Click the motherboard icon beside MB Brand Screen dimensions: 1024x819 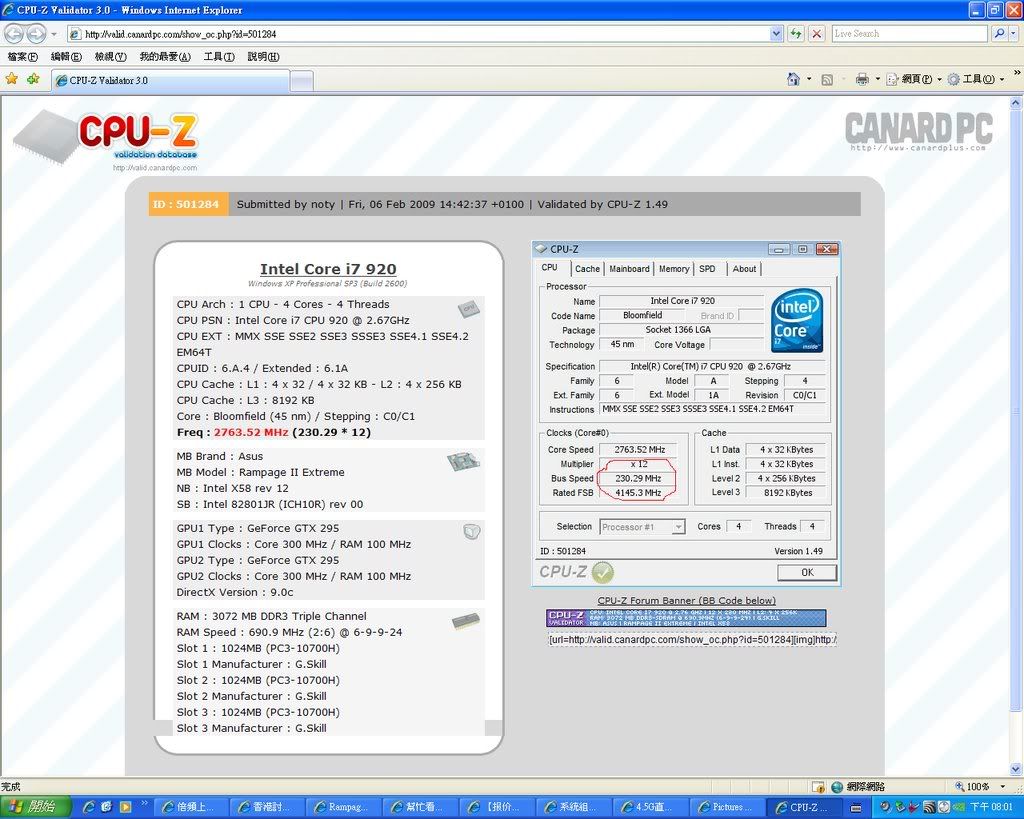[464, 462]
